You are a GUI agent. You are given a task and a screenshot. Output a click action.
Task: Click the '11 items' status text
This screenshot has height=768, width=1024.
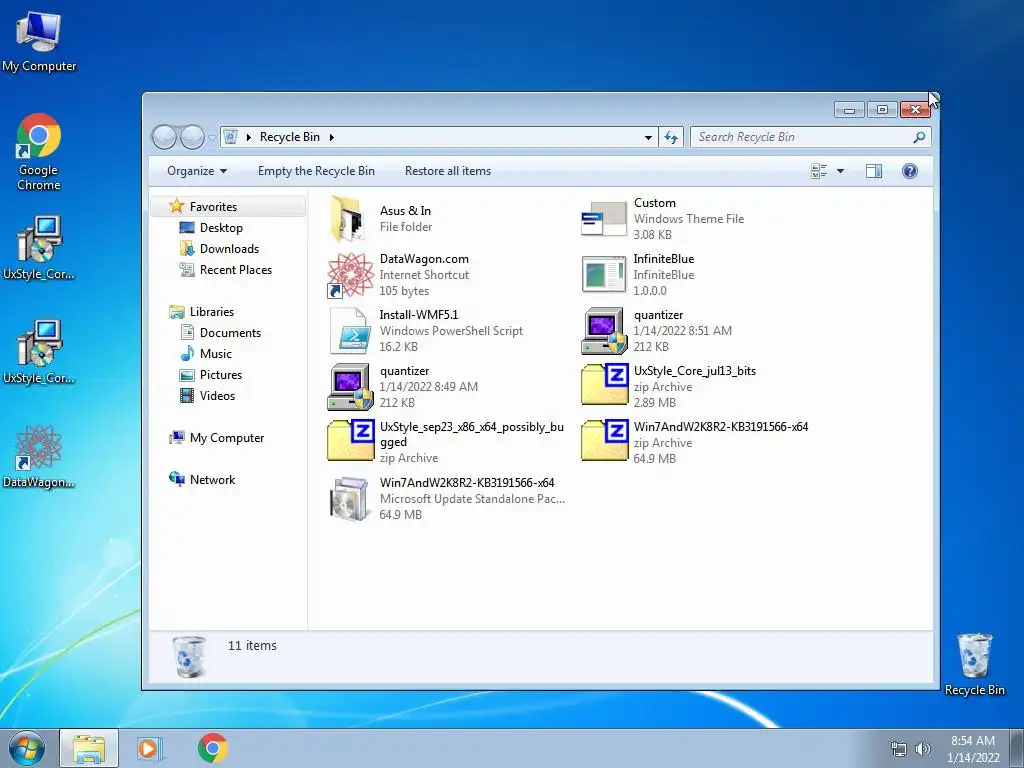[x=252, y=645]
